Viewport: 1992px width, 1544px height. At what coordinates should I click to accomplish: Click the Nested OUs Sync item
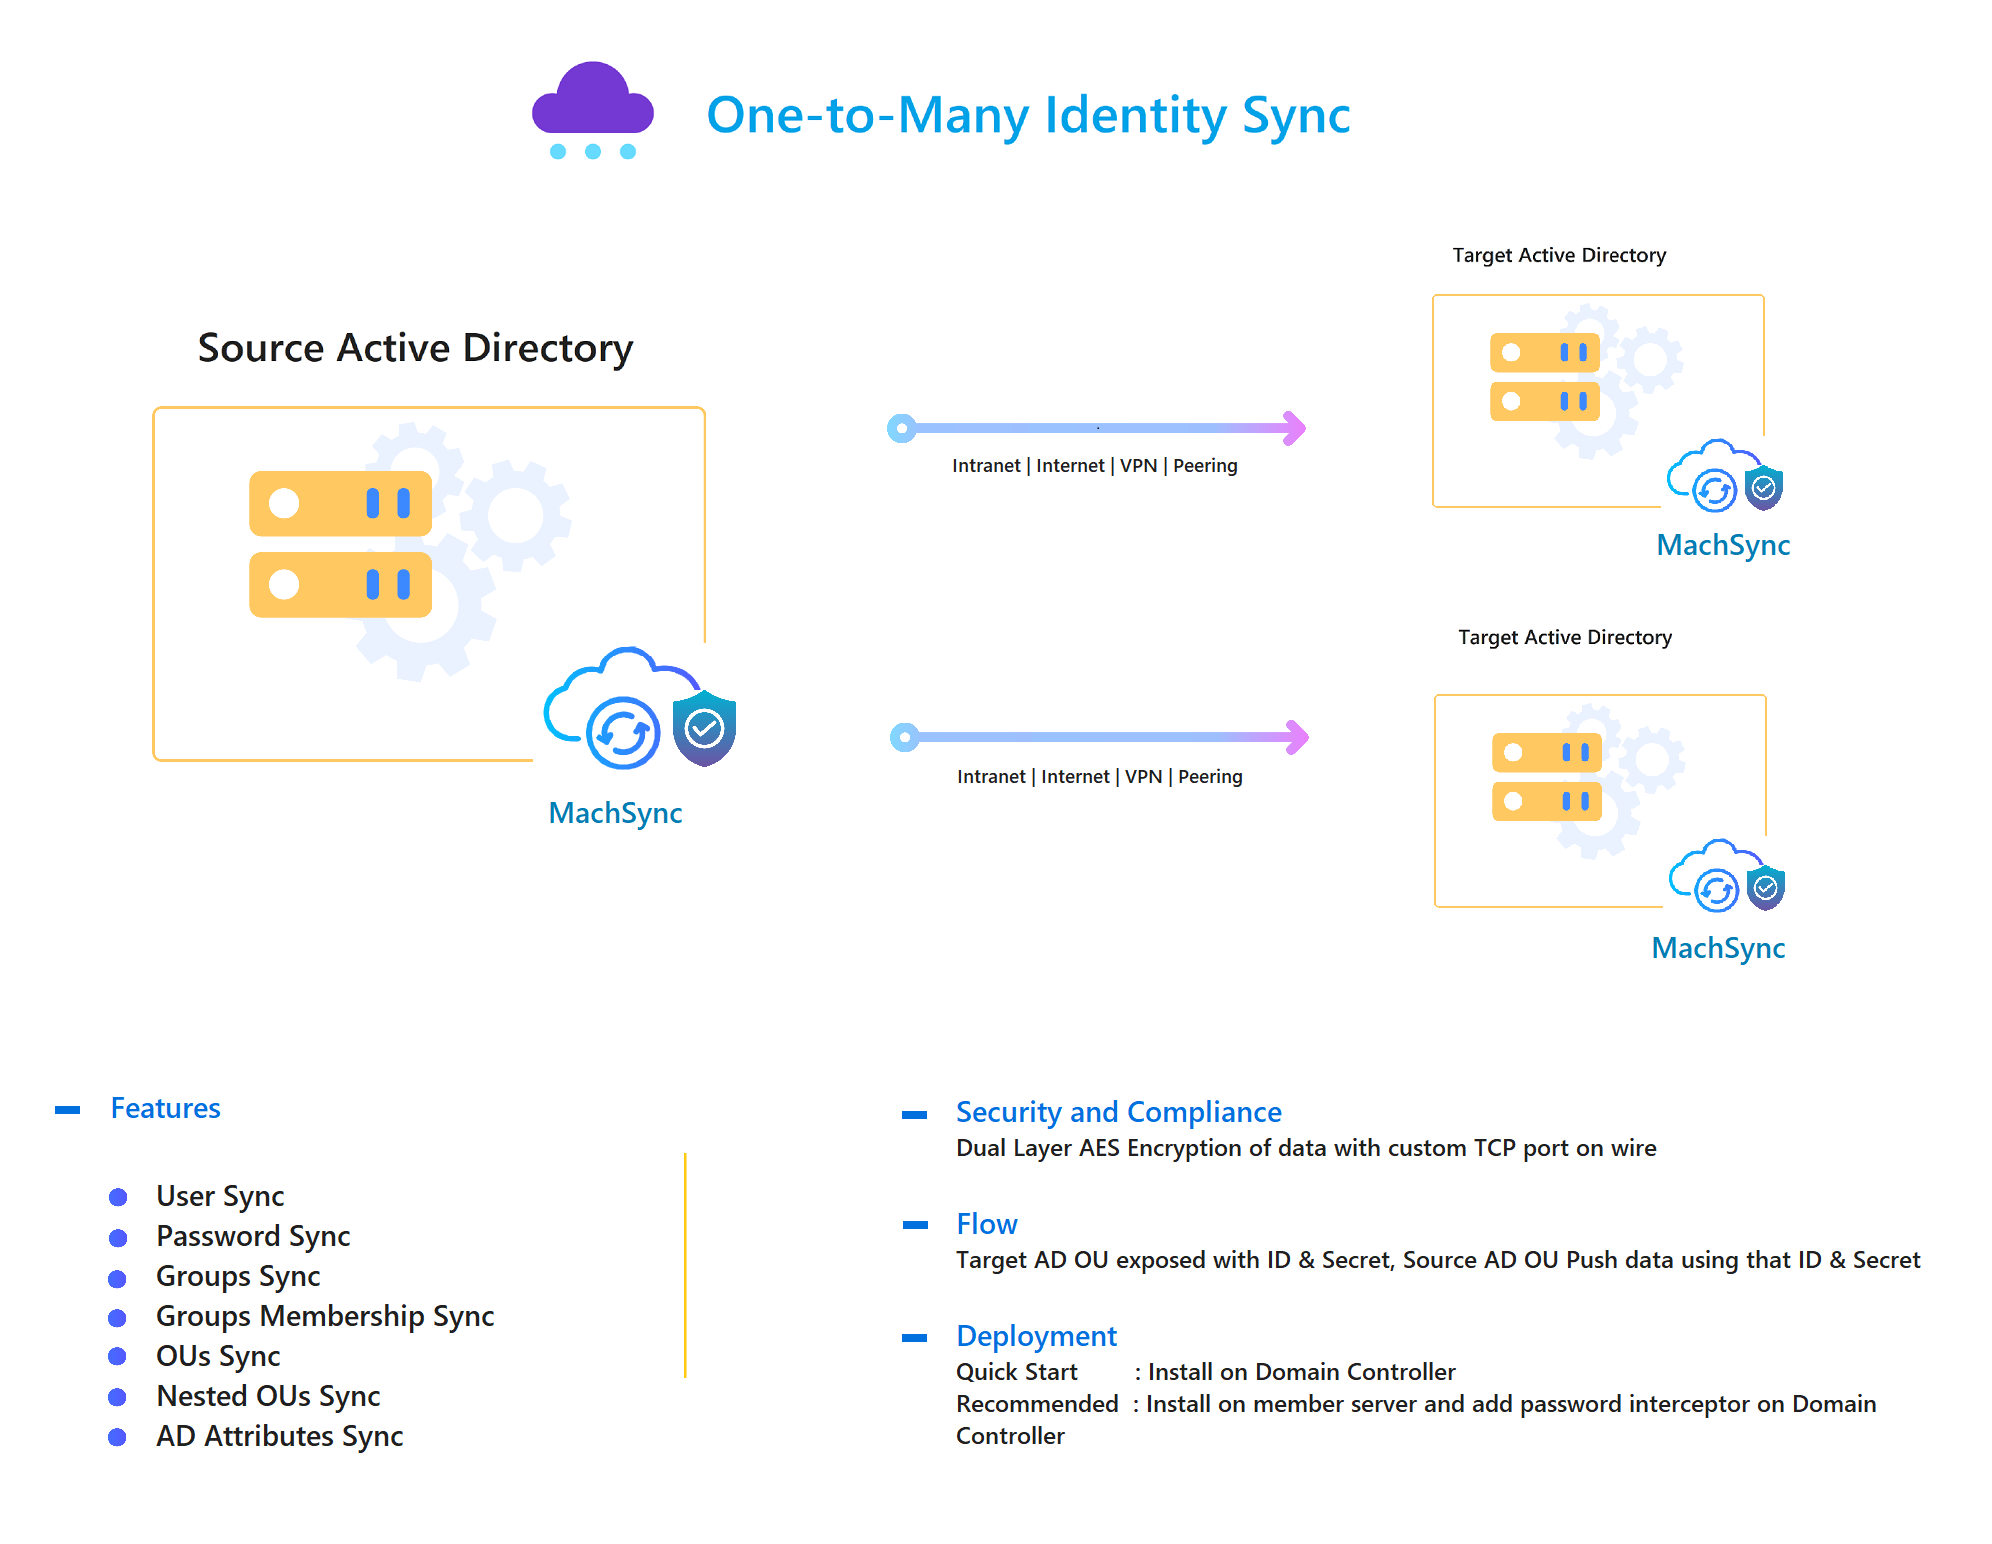[268, 1396]
